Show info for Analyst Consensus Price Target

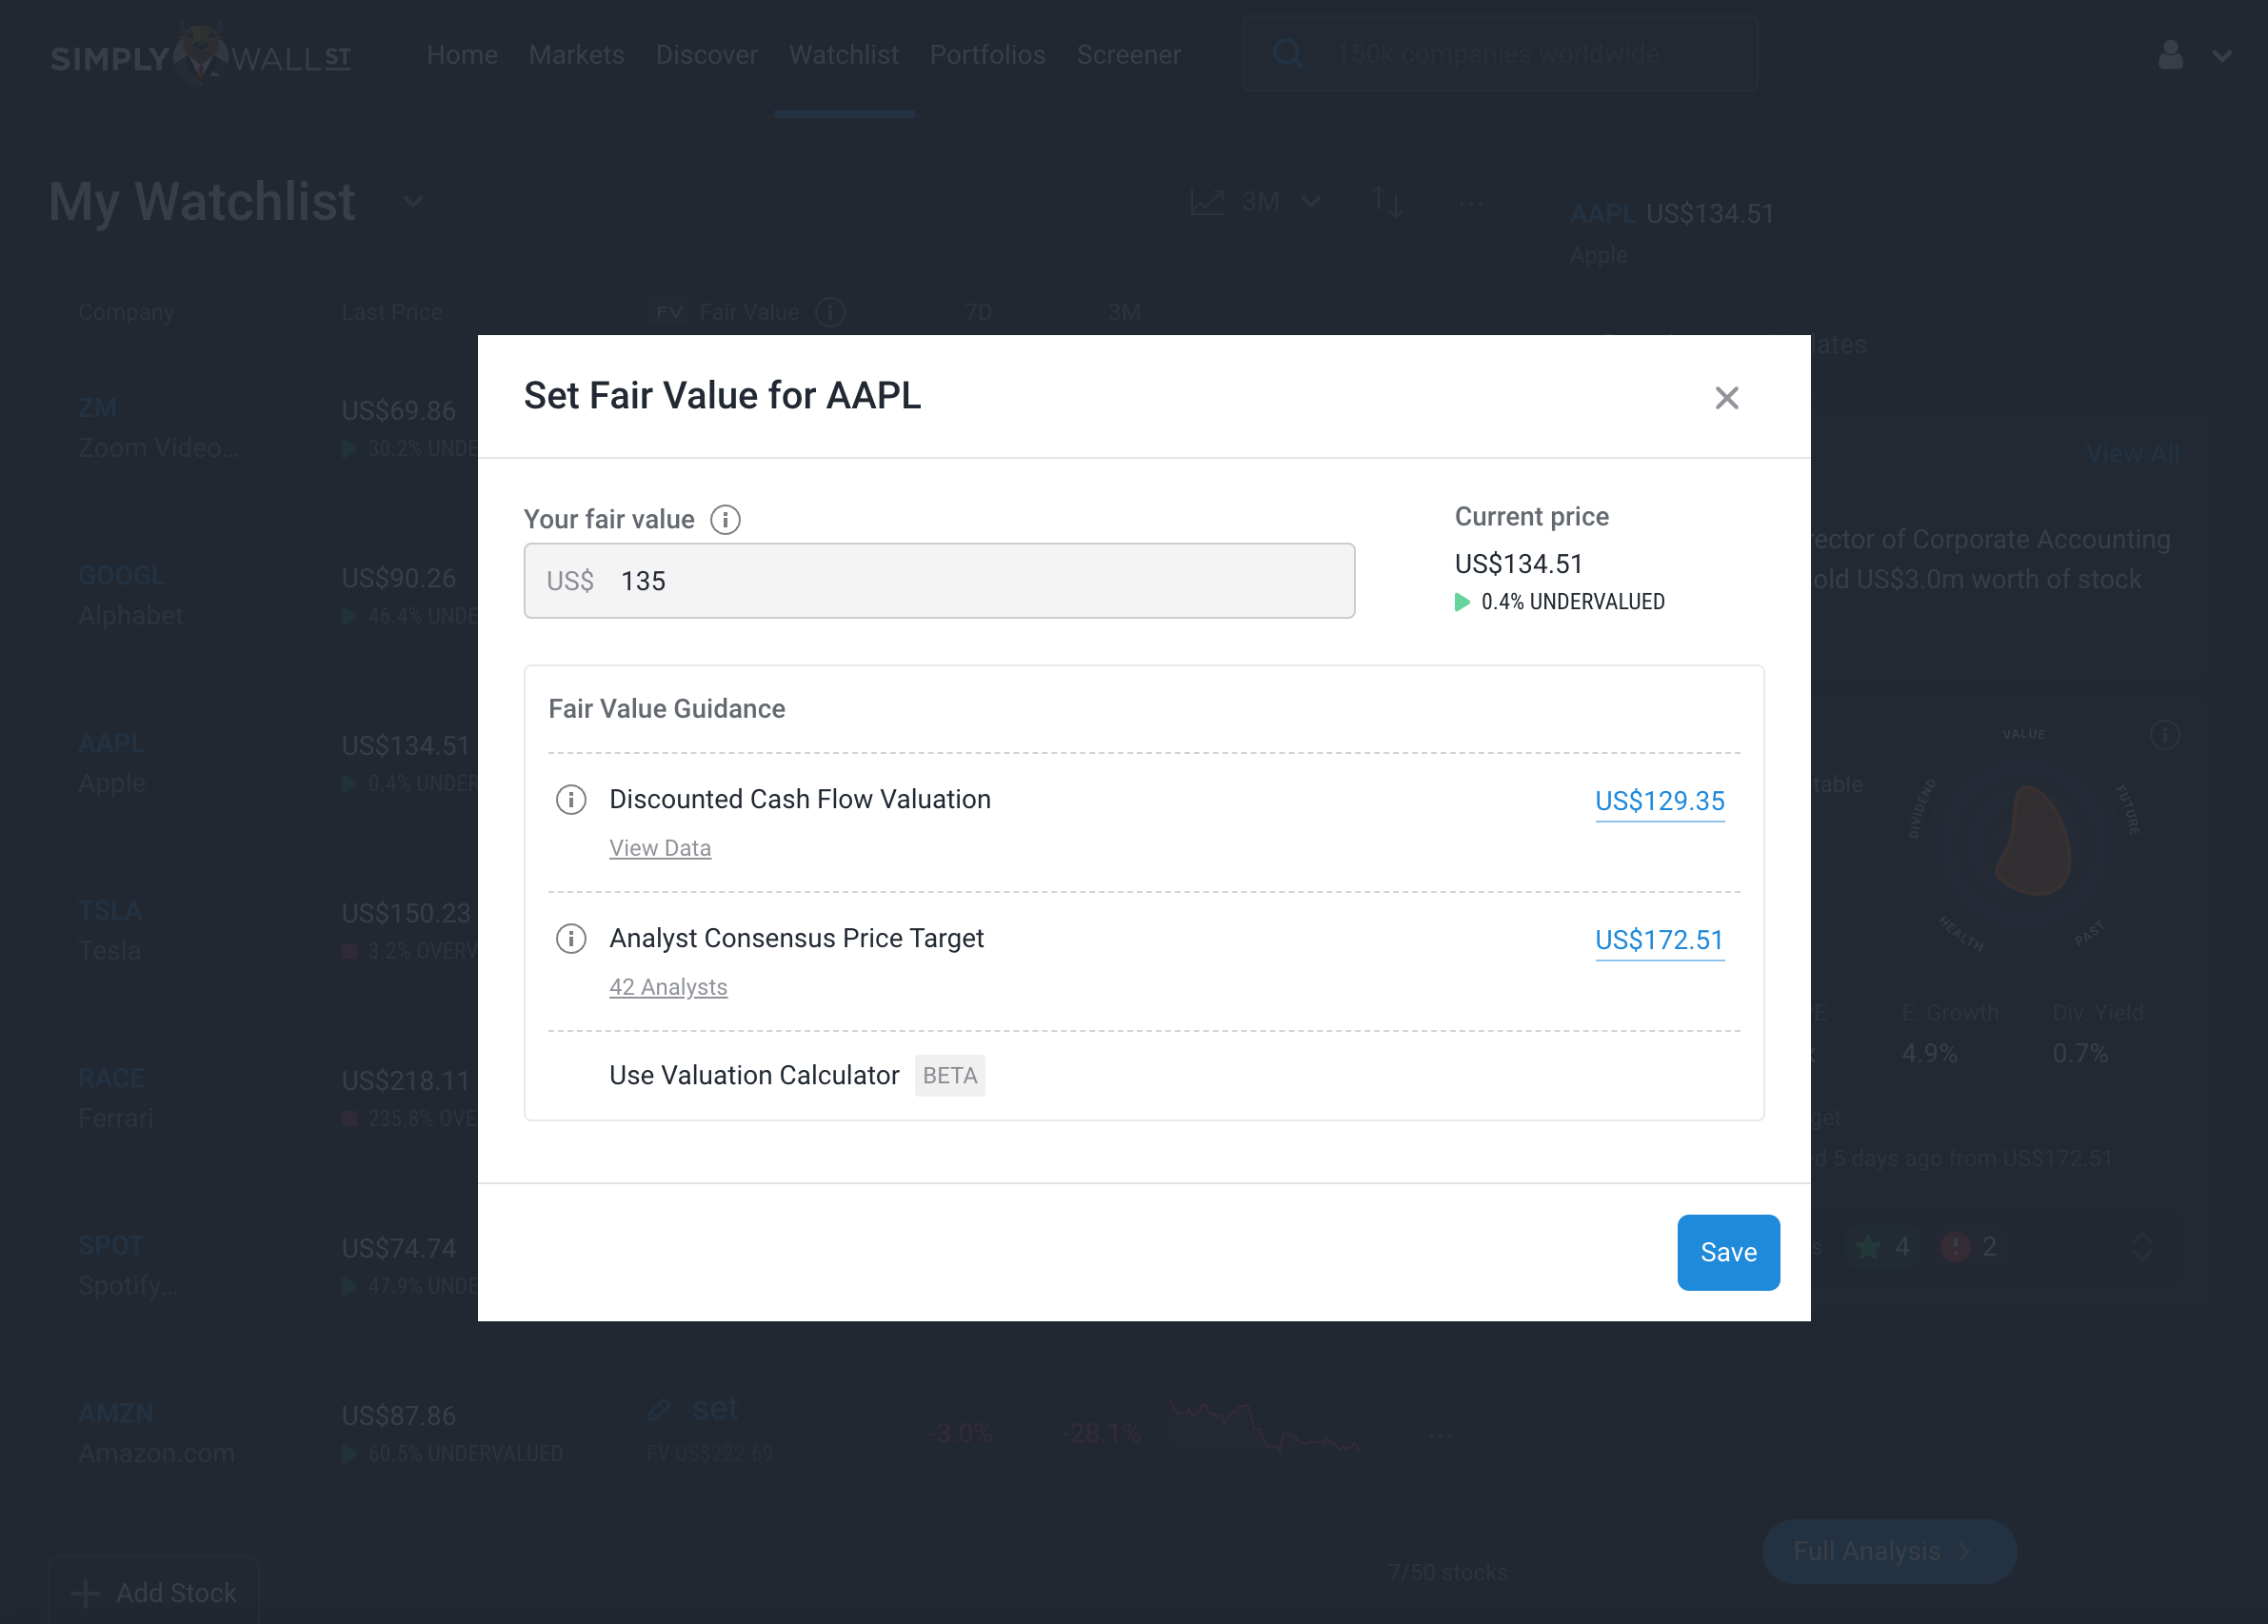pyautogui.click(x=571, y=939)
